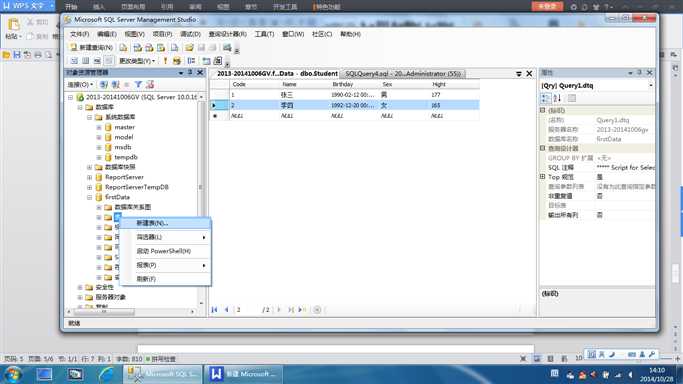This screenshot has width=683, height=384.
Task: Expand the Top 规范 property row
Action: [542, 177]
